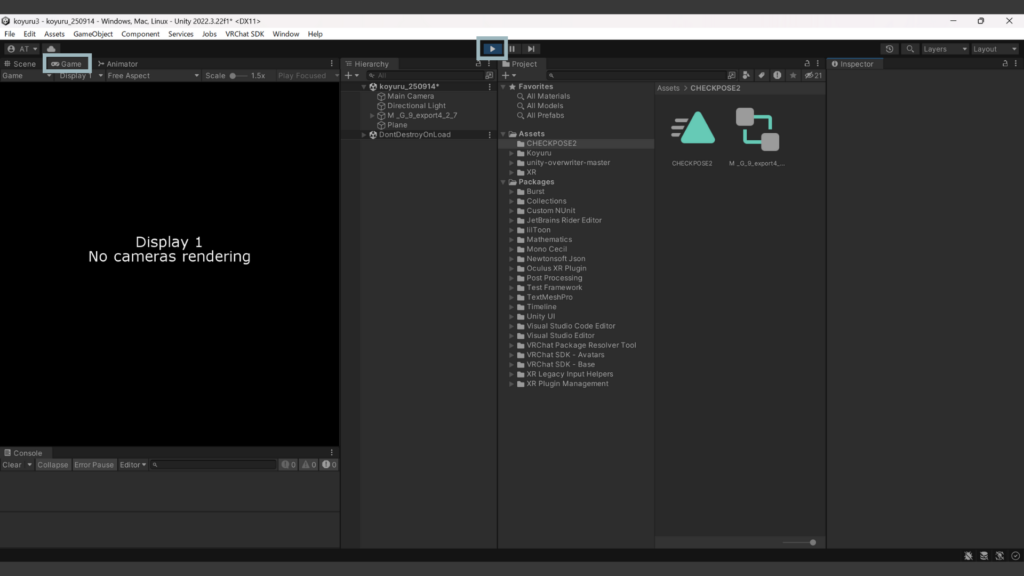Open the cloud services icon

point(51,48)
